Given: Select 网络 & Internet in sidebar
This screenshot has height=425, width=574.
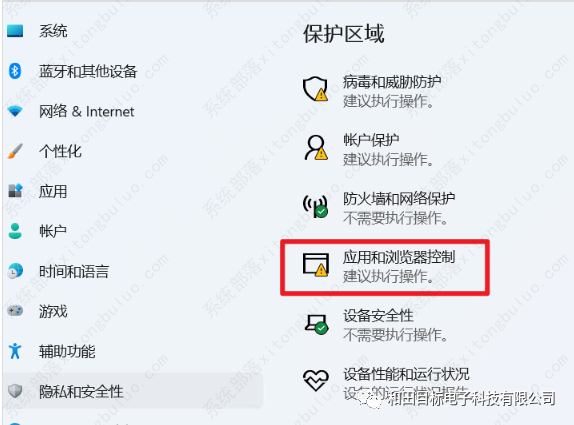Looking at the screenshot, I should (133, 111).
